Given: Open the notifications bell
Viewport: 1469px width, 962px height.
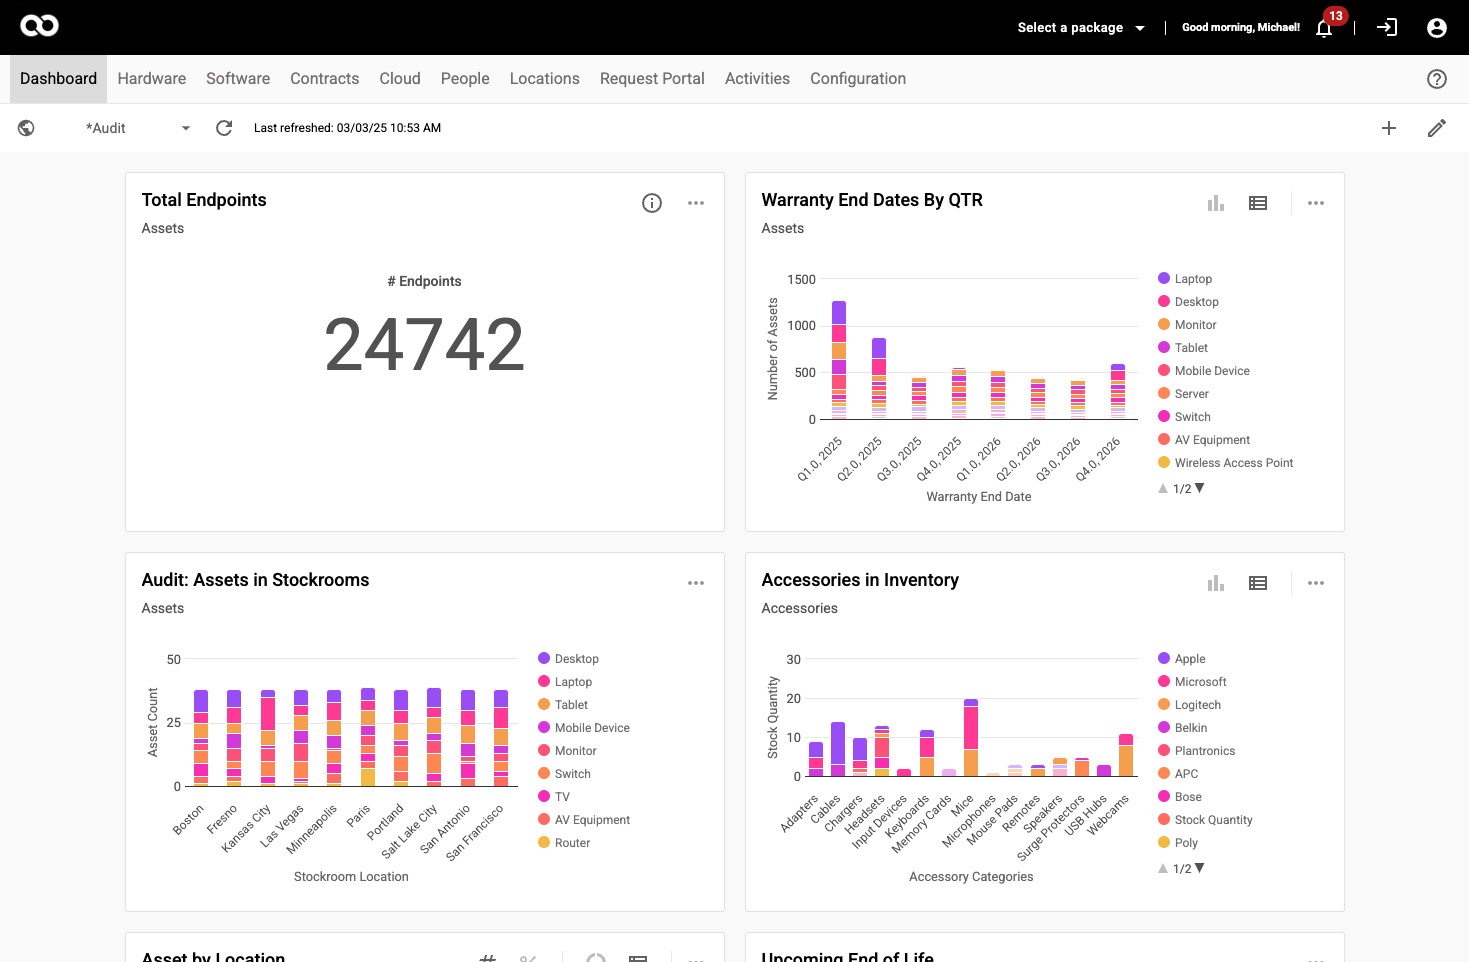Looking at the screenshot, I should pyautogui.click(x=1324, y=28).
